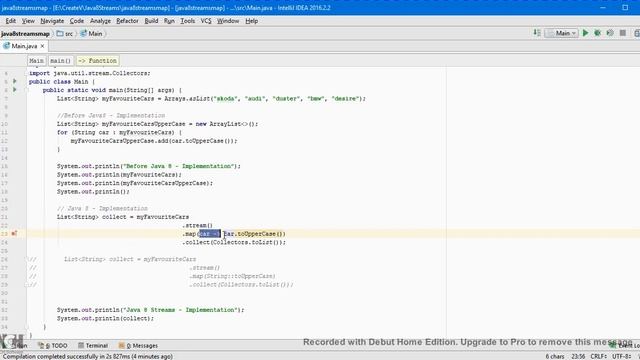This screenshot has width=640, height=360.
Task: Open the Edit menu
Action: (10, 21)
